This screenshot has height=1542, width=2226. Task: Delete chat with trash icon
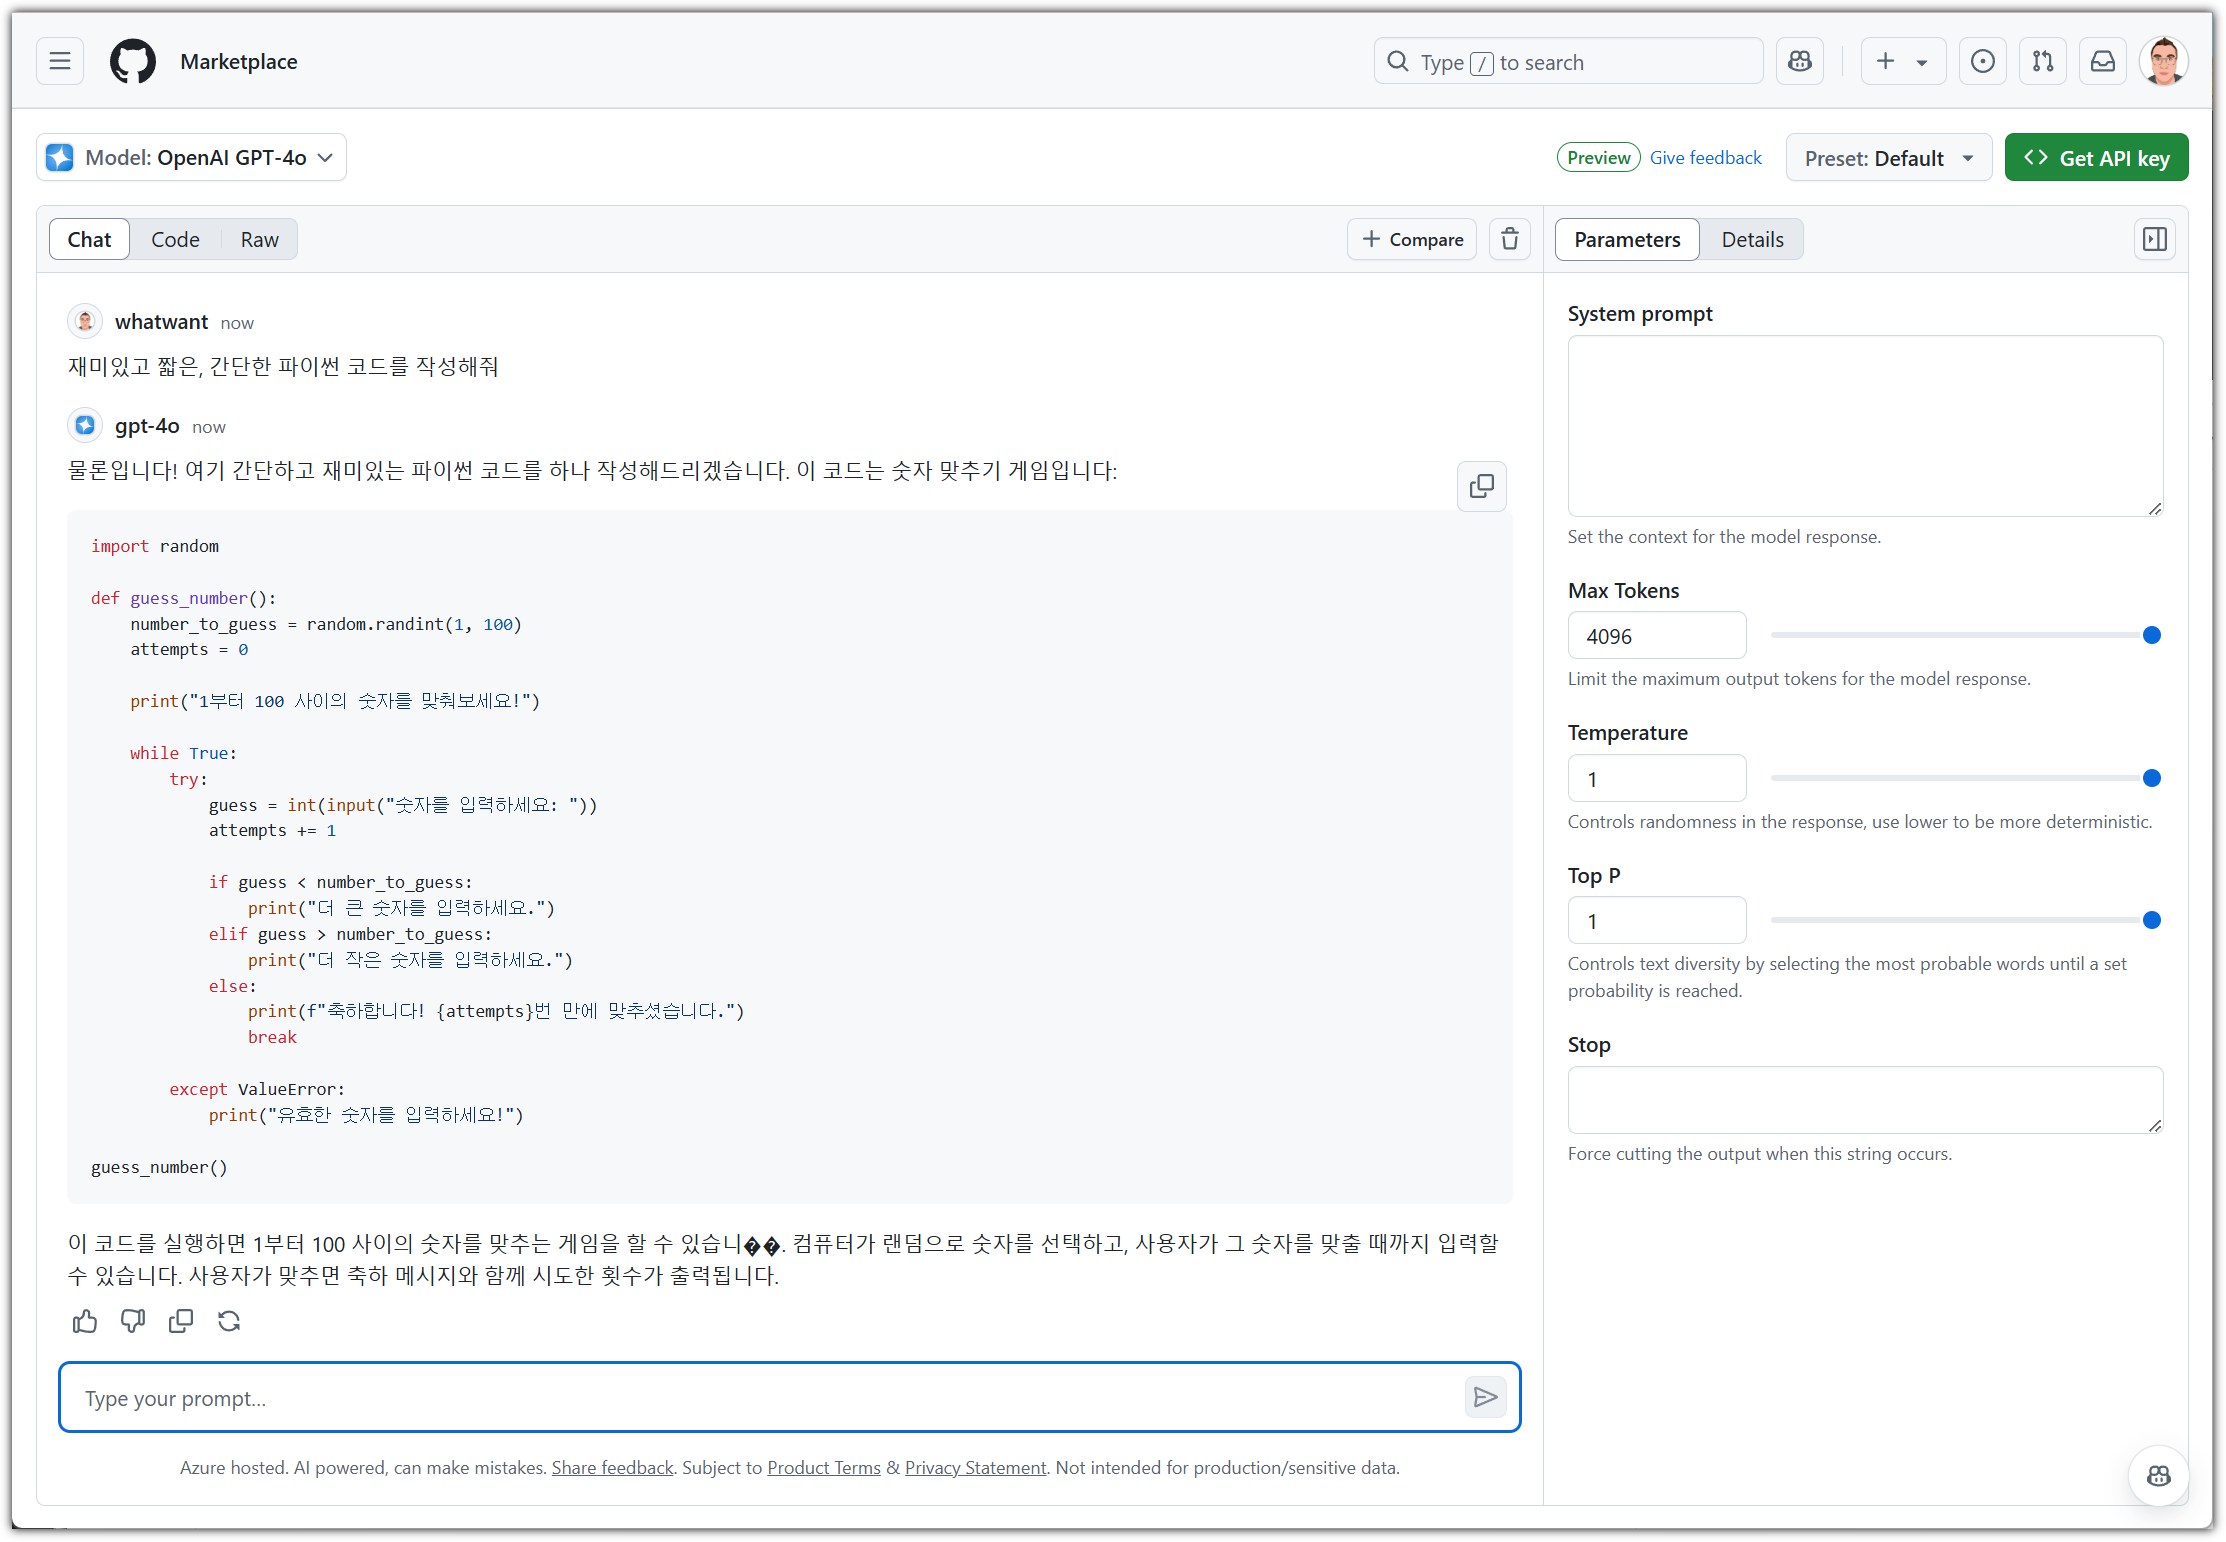[x=1509, y=239]
